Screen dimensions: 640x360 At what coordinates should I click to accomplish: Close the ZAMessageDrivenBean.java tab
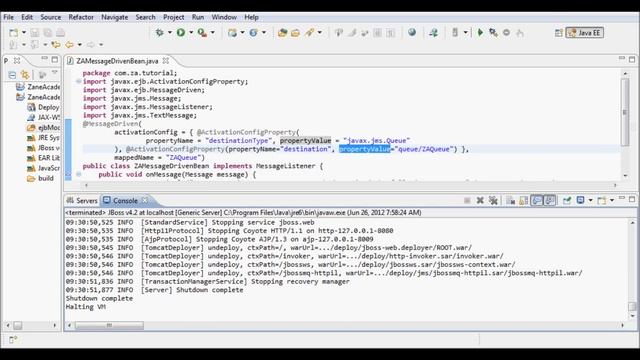click(x=165, y=60)
